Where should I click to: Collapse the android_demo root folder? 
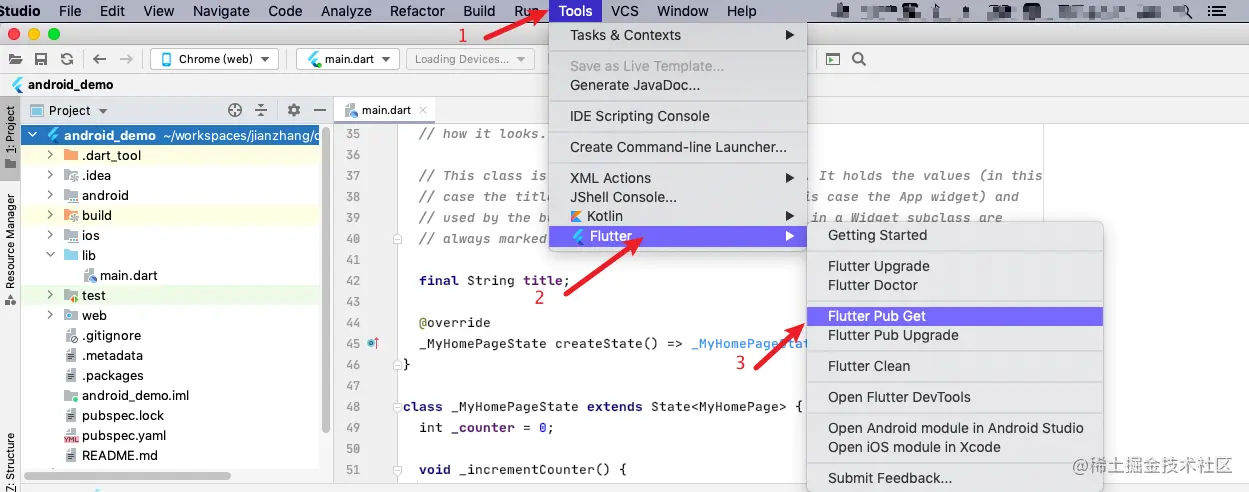pos(33,135)
